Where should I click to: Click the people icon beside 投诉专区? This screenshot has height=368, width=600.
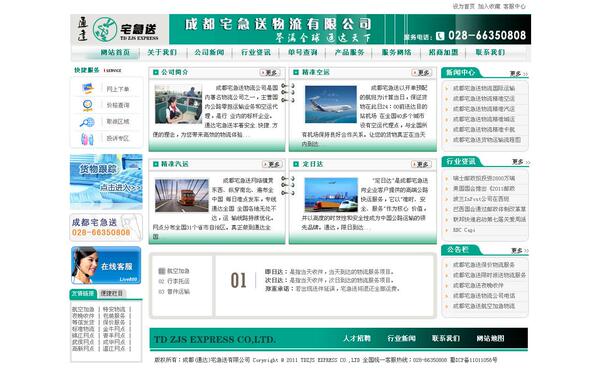[x=87, y=139]
